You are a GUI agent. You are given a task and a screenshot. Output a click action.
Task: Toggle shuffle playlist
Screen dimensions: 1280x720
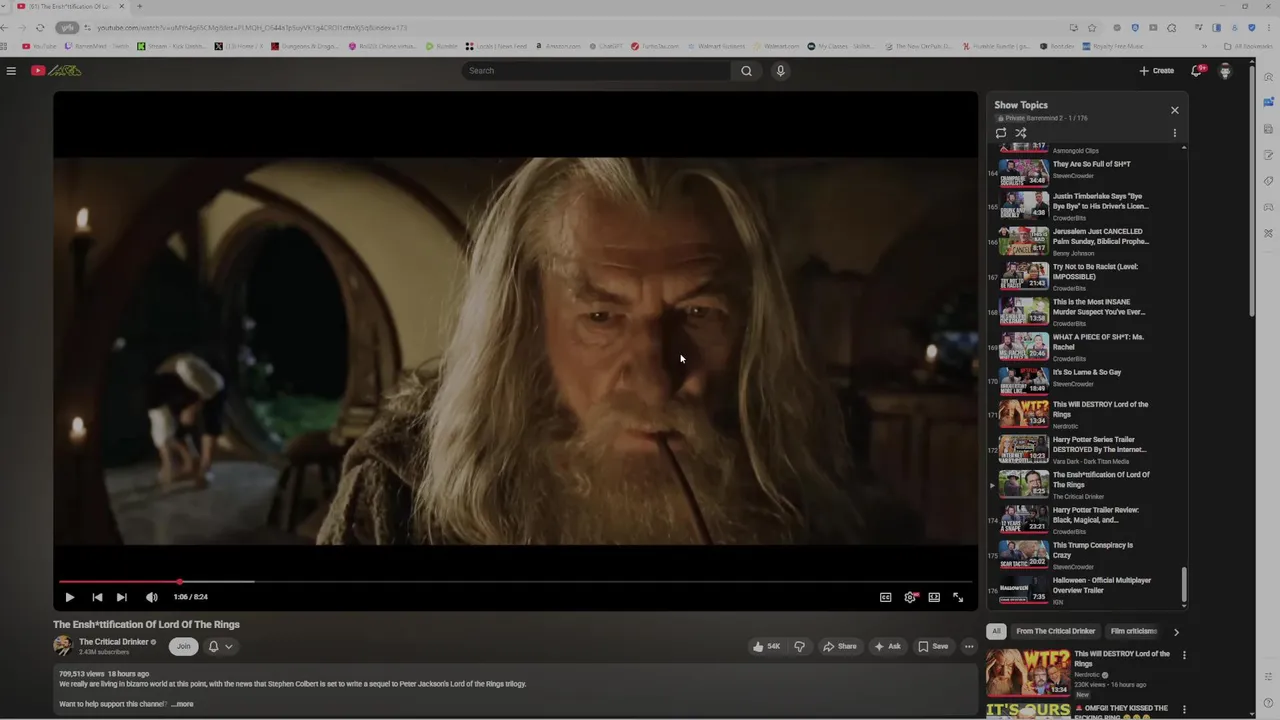point(1021,133)
